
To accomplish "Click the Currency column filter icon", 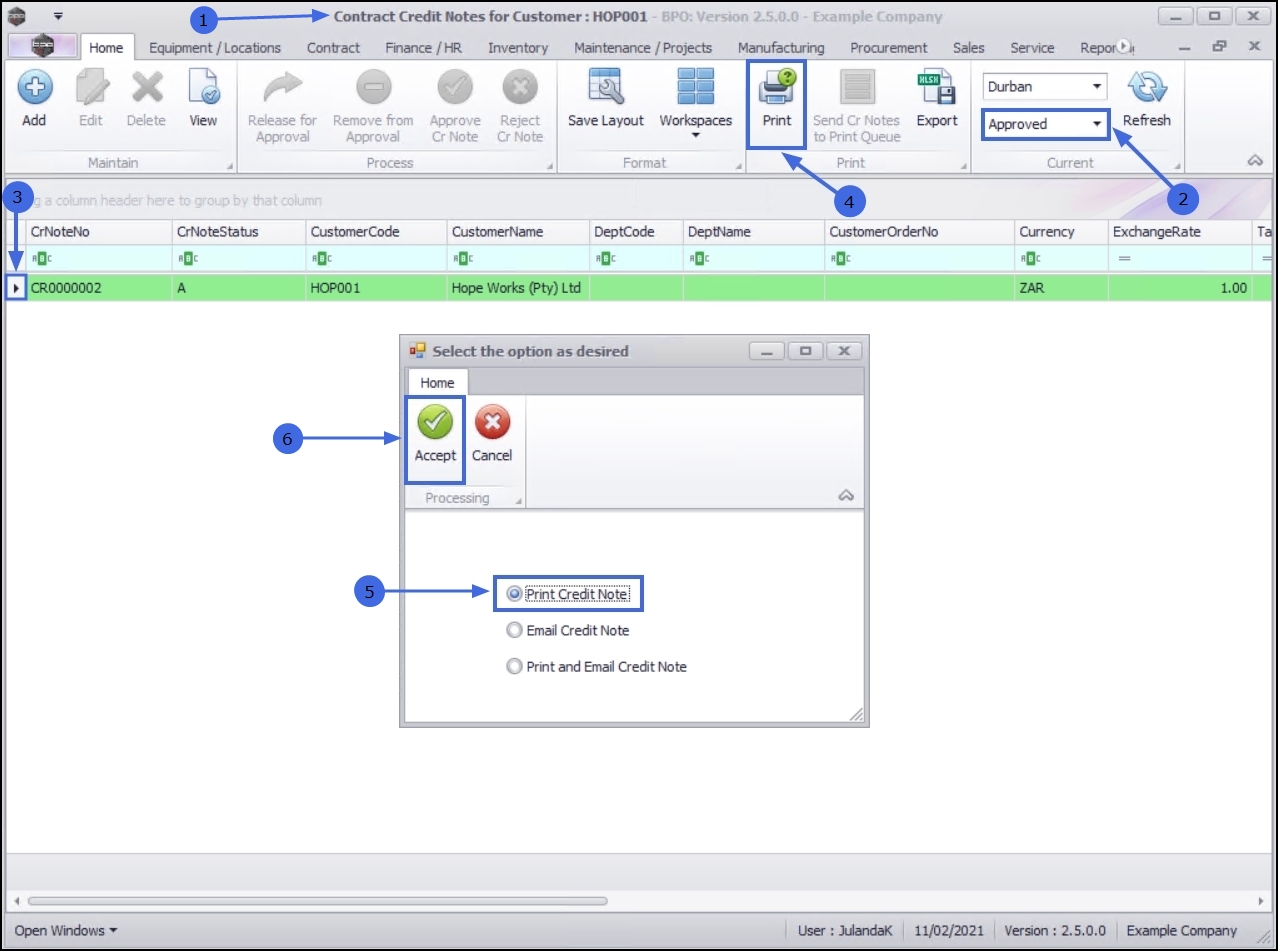I will 1030,259.
